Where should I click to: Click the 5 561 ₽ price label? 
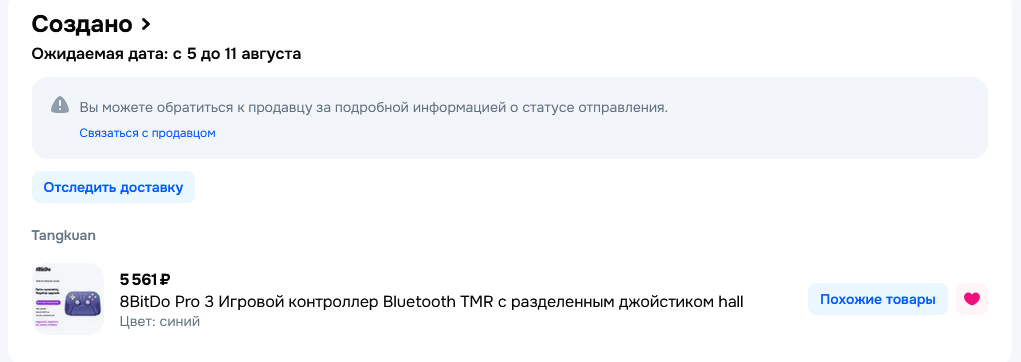click(x=145, y=280)
